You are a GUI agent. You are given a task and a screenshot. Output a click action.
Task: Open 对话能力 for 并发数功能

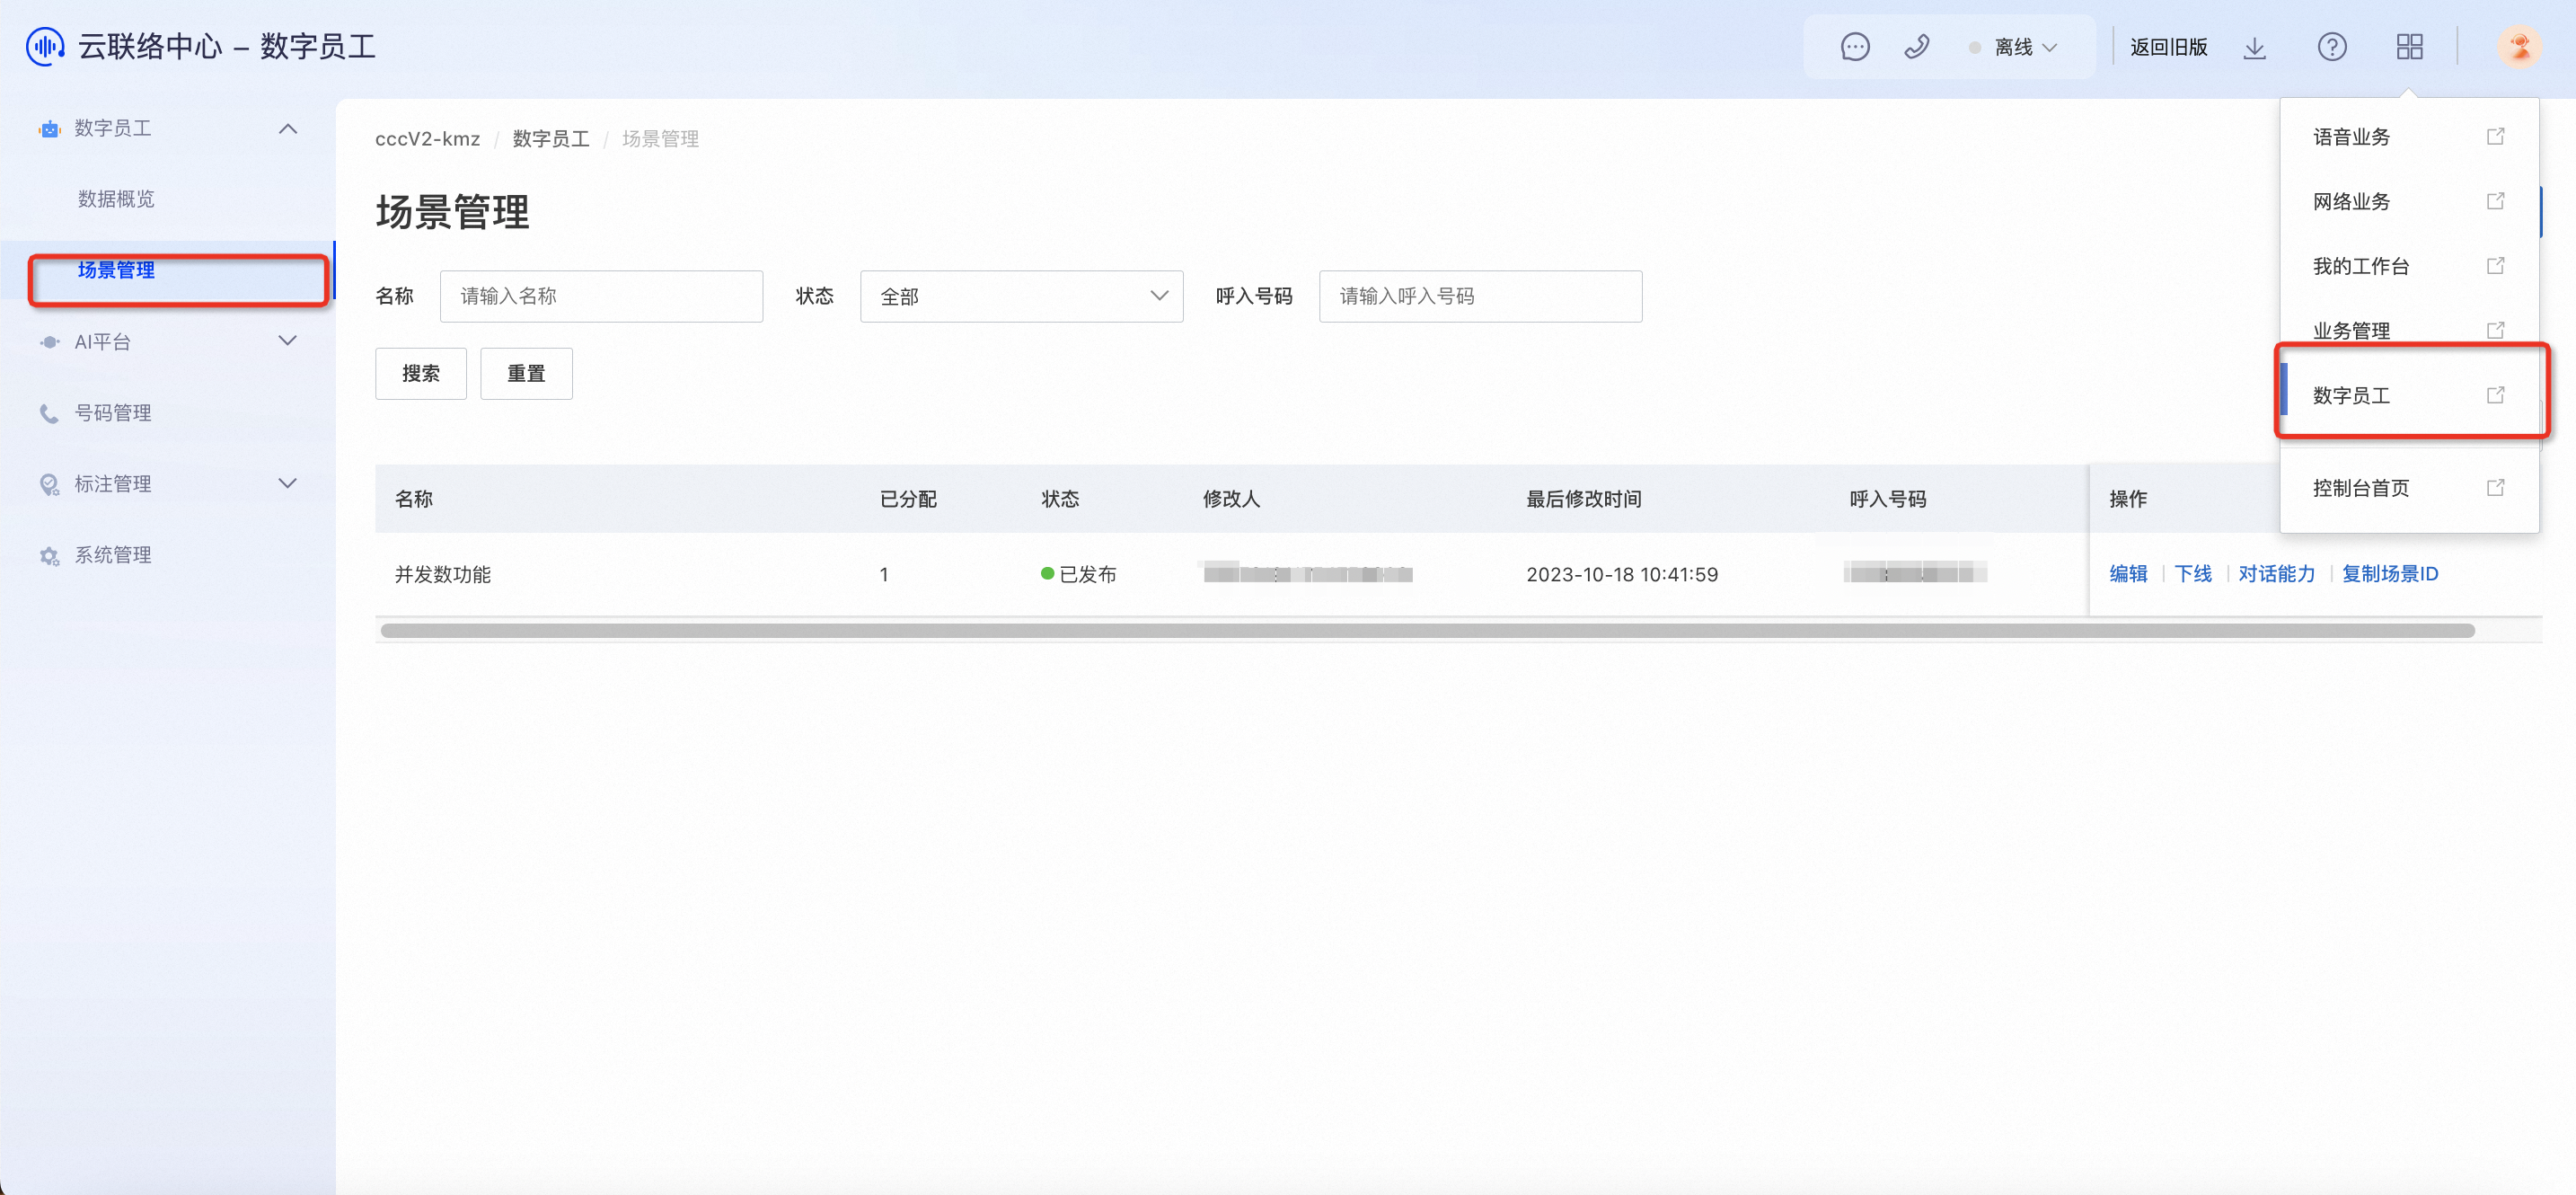click(x=2277, y=574)
